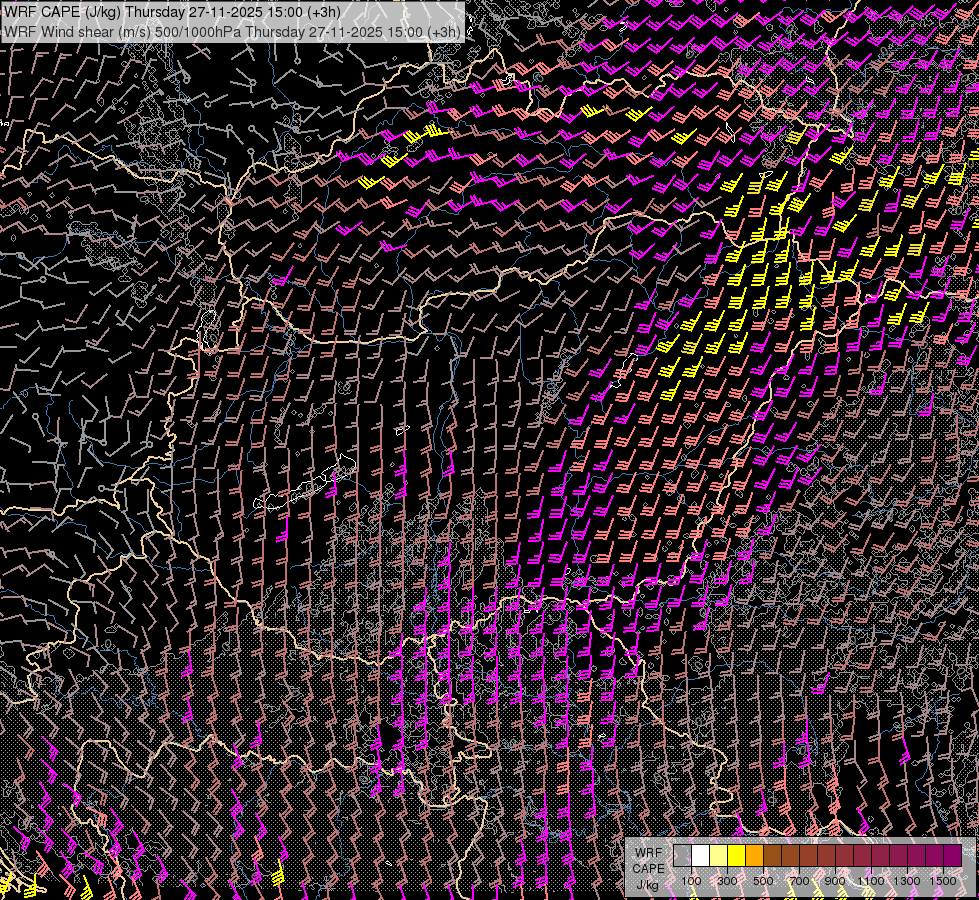Click the swatch just right of the 700 tick

pos(808,855)
